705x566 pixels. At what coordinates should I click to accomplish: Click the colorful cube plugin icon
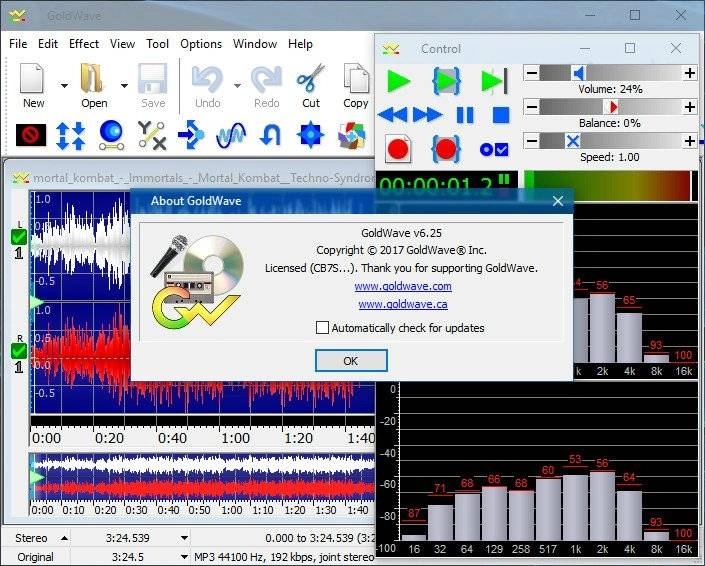pos(352,135)
